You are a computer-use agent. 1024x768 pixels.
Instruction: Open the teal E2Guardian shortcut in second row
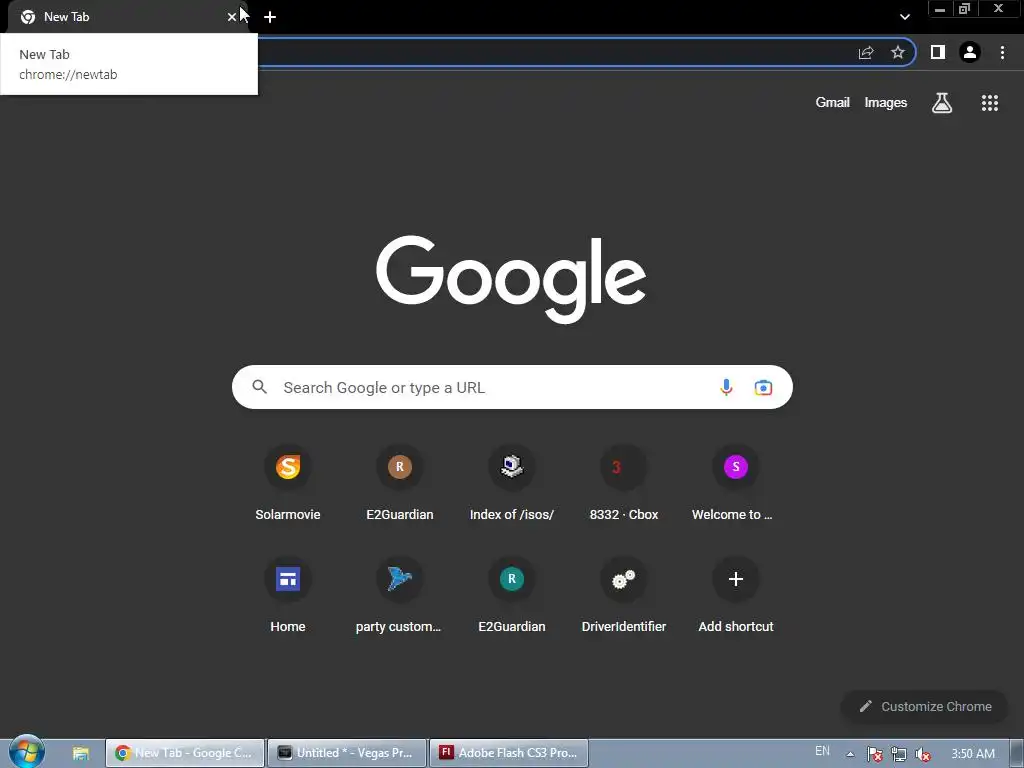(511, 596)
